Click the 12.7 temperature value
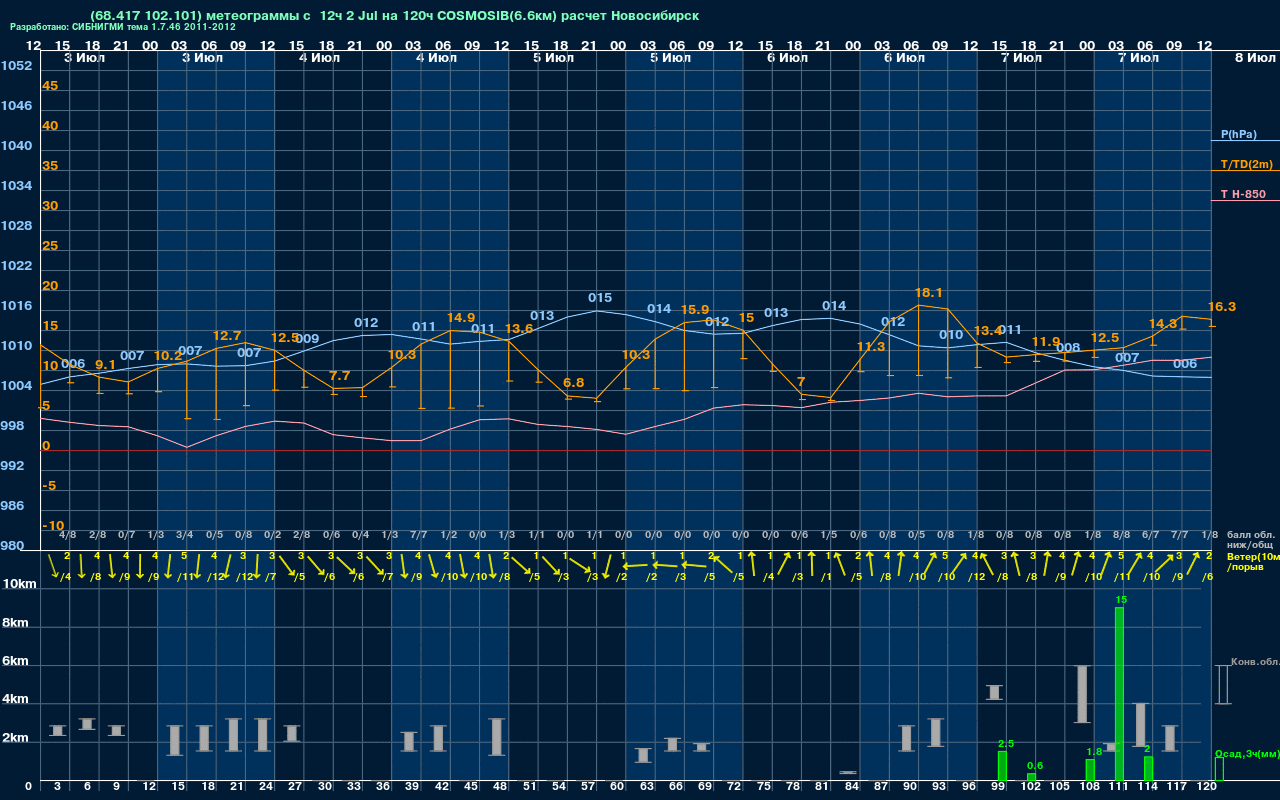Screen dimensions: 1280x800 pyautogui.click(x=227, y=336)
